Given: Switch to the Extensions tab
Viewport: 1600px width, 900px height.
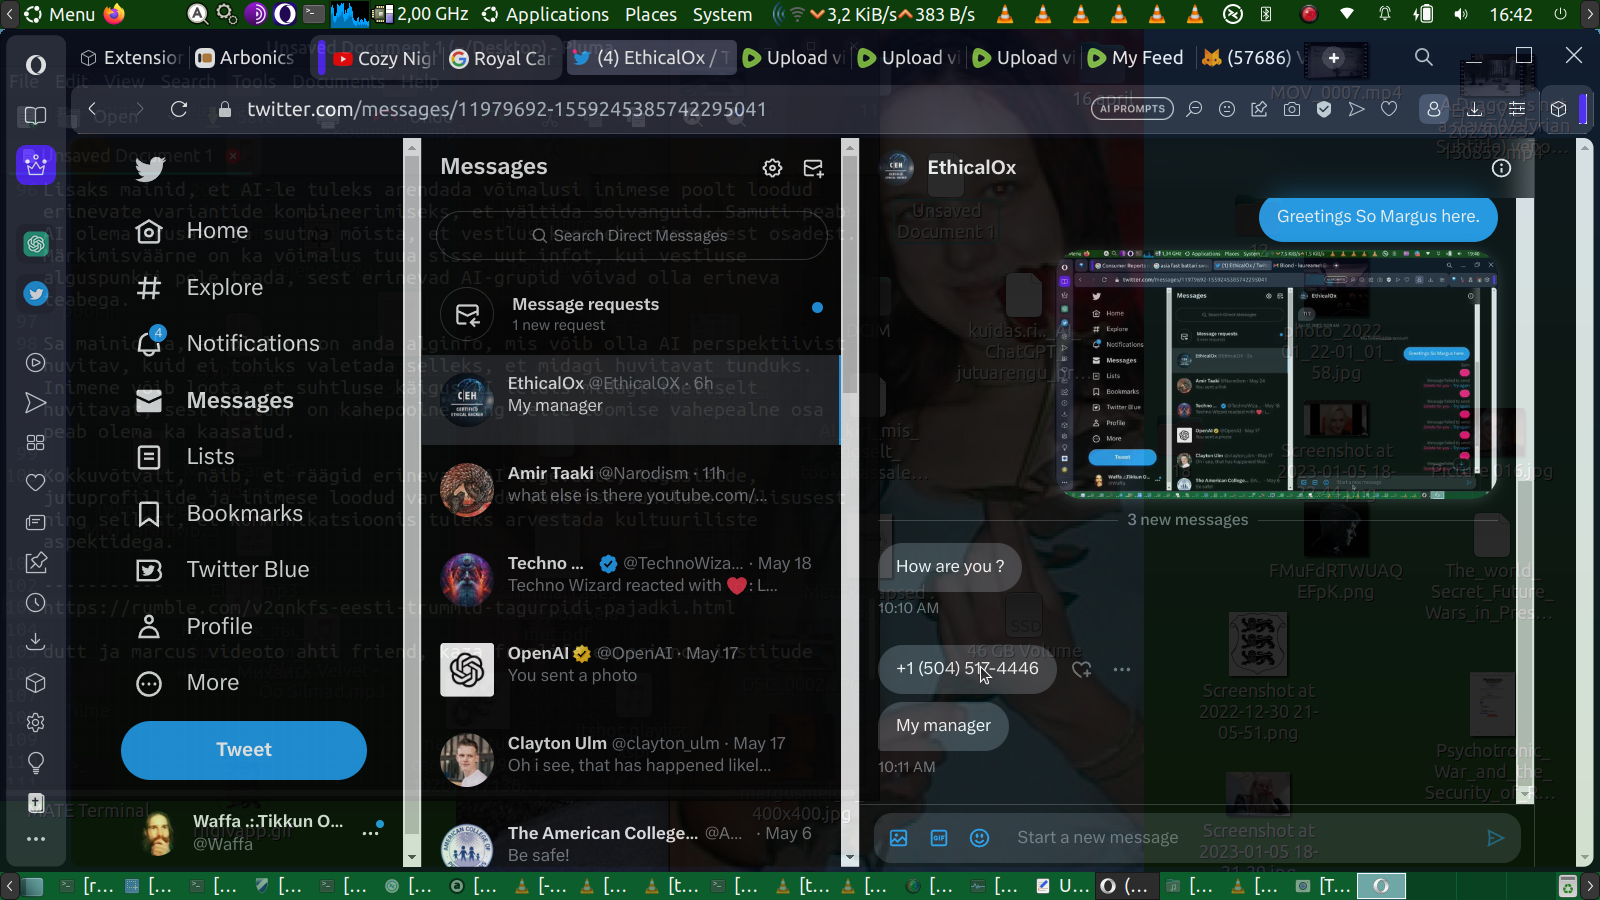Looking at the screenshot, I should tap(130, 58).
